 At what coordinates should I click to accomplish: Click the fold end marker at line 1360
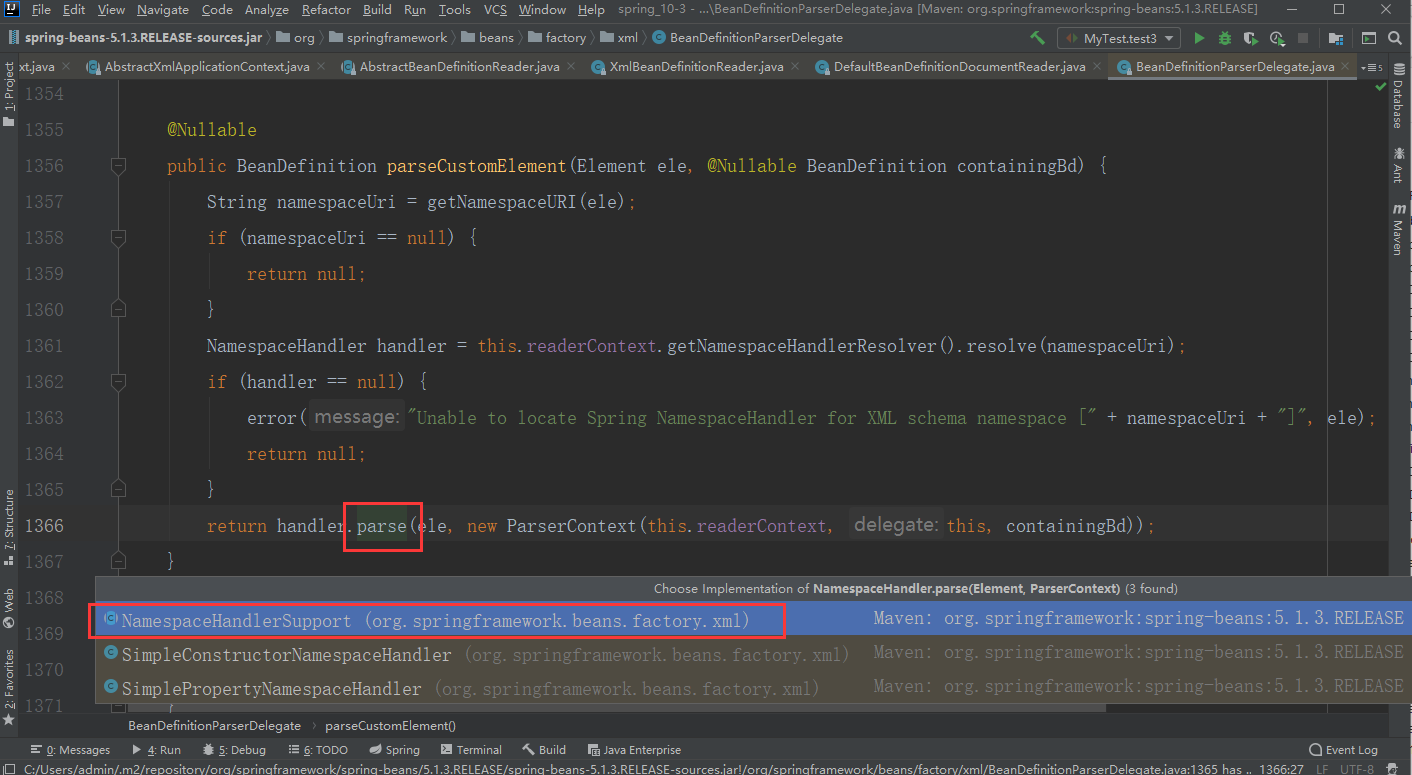(x=118, y=310)
